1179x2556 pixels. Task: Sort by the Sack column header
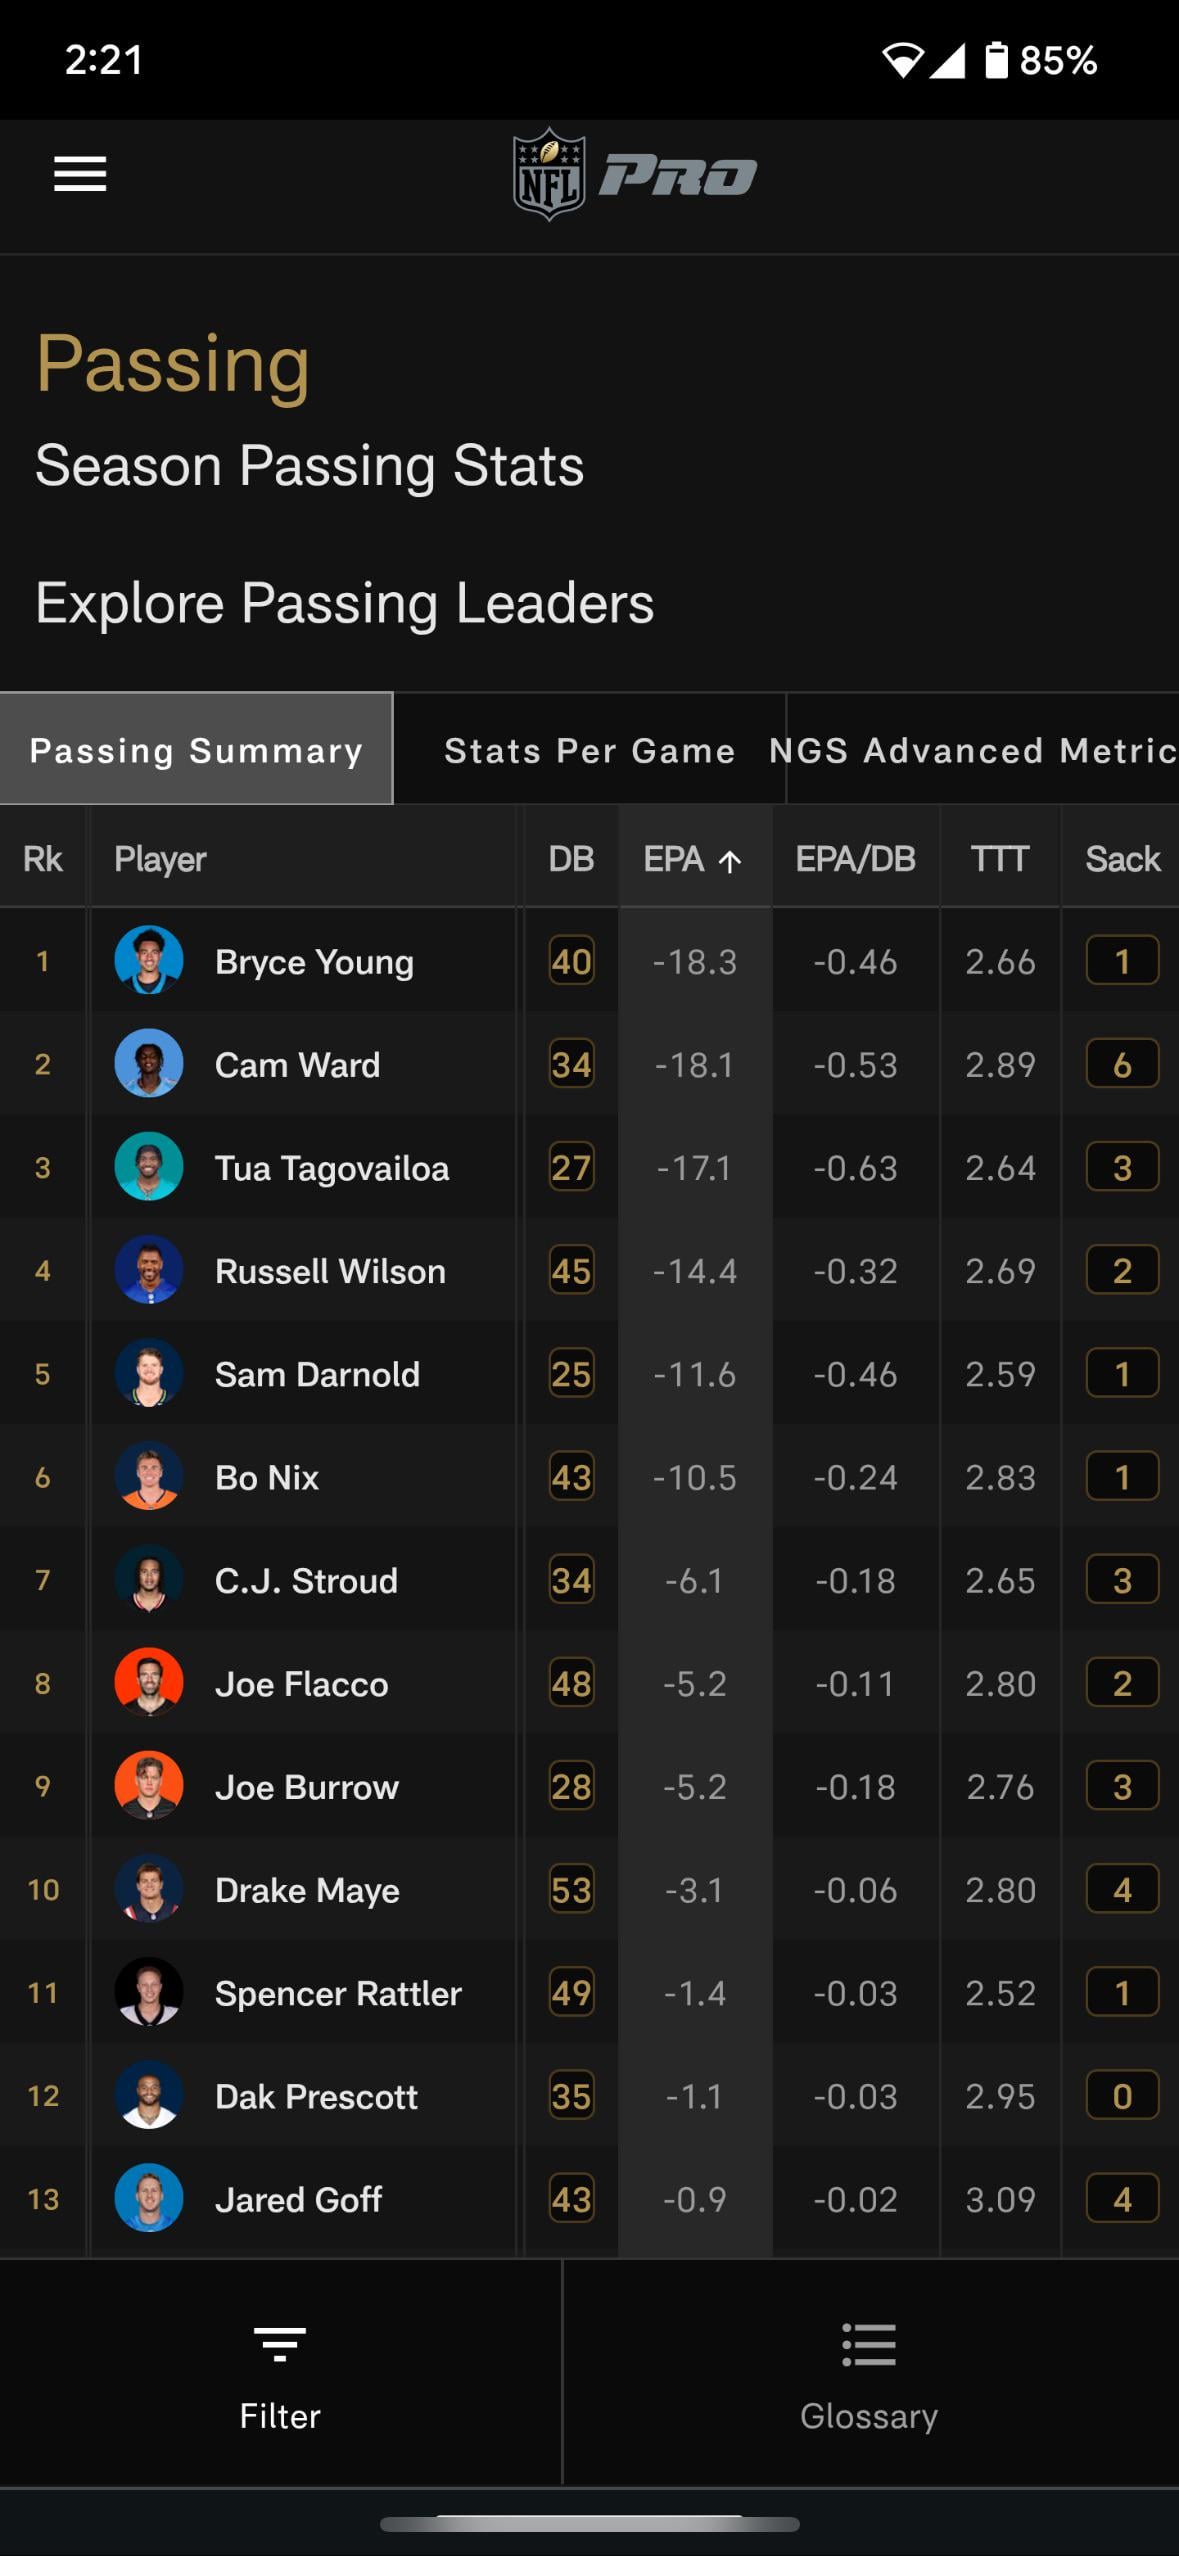click(1122, 859)
